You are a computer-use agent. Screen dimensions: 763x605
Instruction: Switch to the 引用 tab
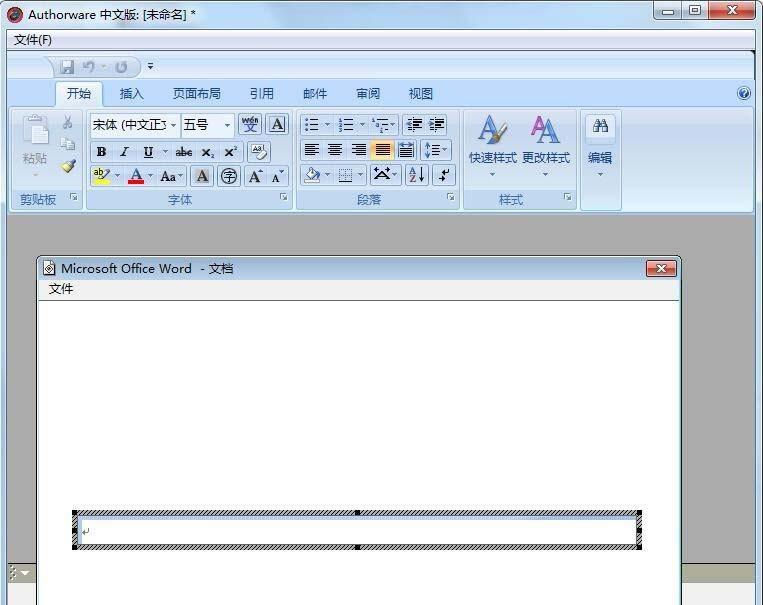262,93
